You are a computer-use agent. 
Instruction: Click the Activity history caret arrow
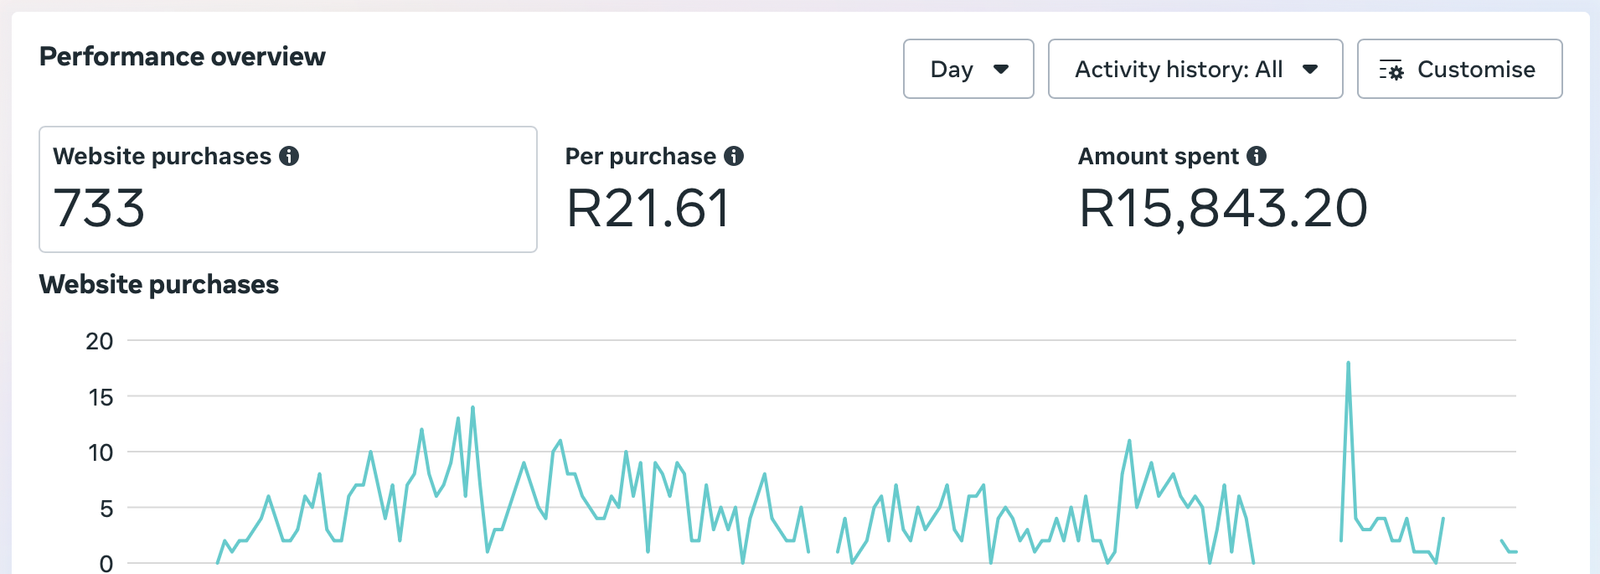click(1310, 69)
